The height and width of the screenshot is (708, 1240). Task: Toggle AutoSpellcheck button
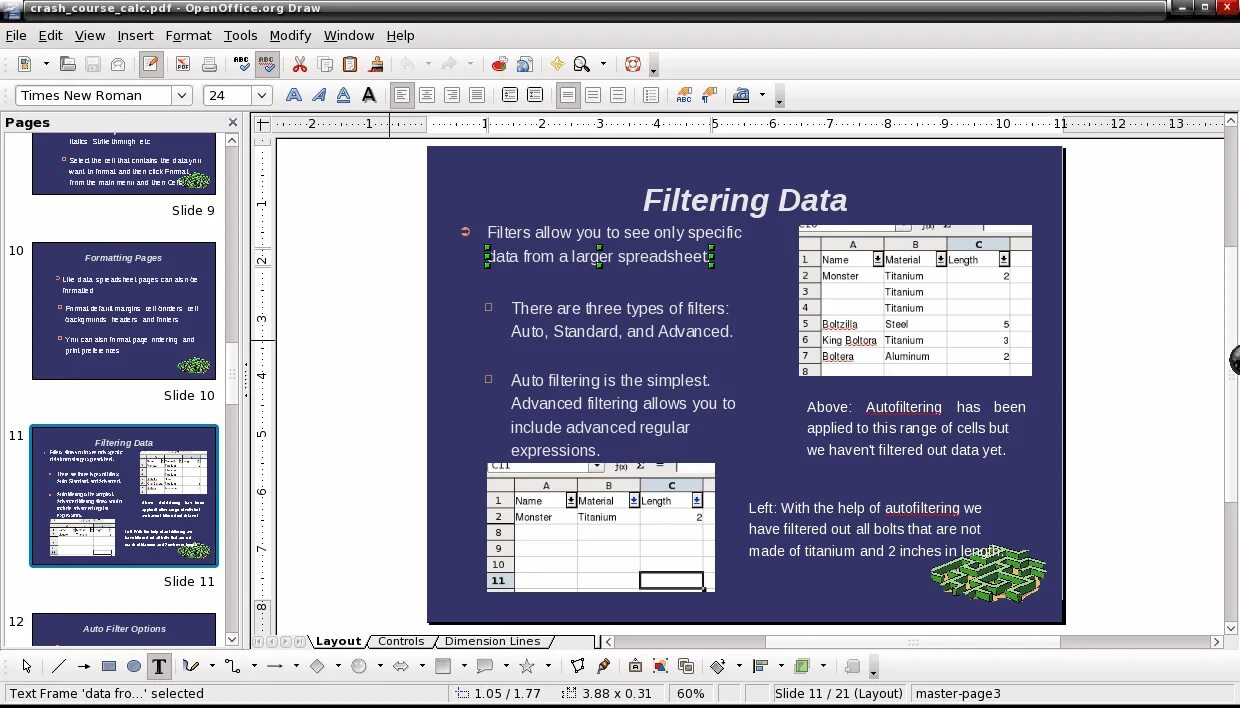click(x=267, y=64)
